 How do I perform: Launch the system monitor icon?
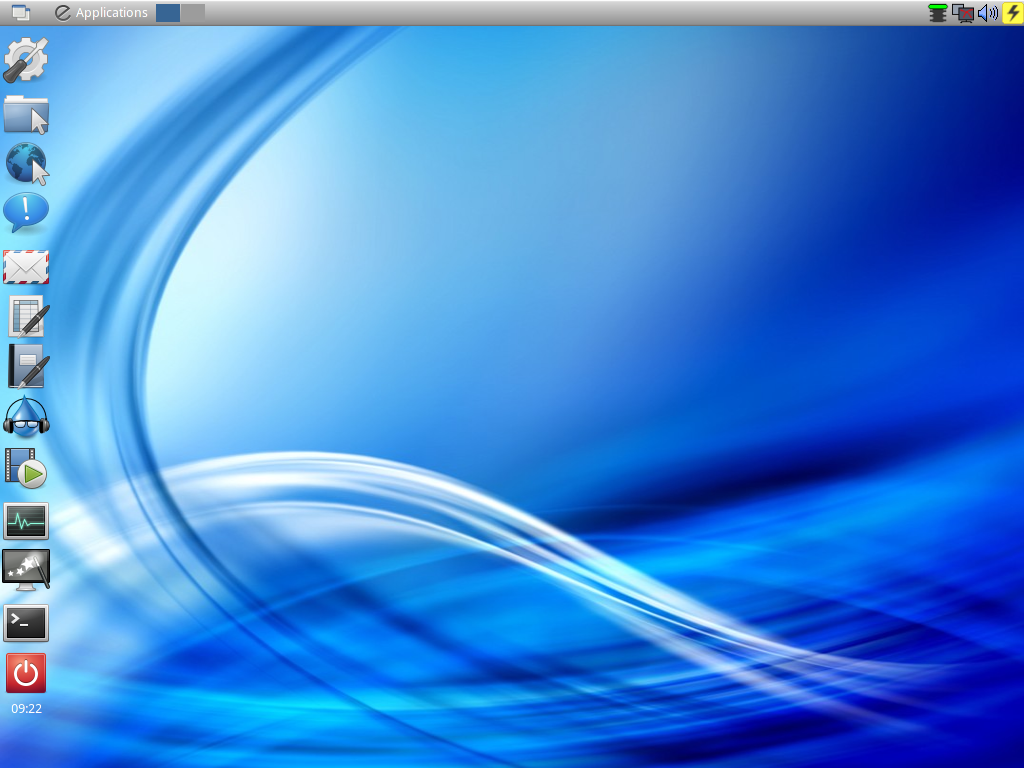click(x=26, y=520)
